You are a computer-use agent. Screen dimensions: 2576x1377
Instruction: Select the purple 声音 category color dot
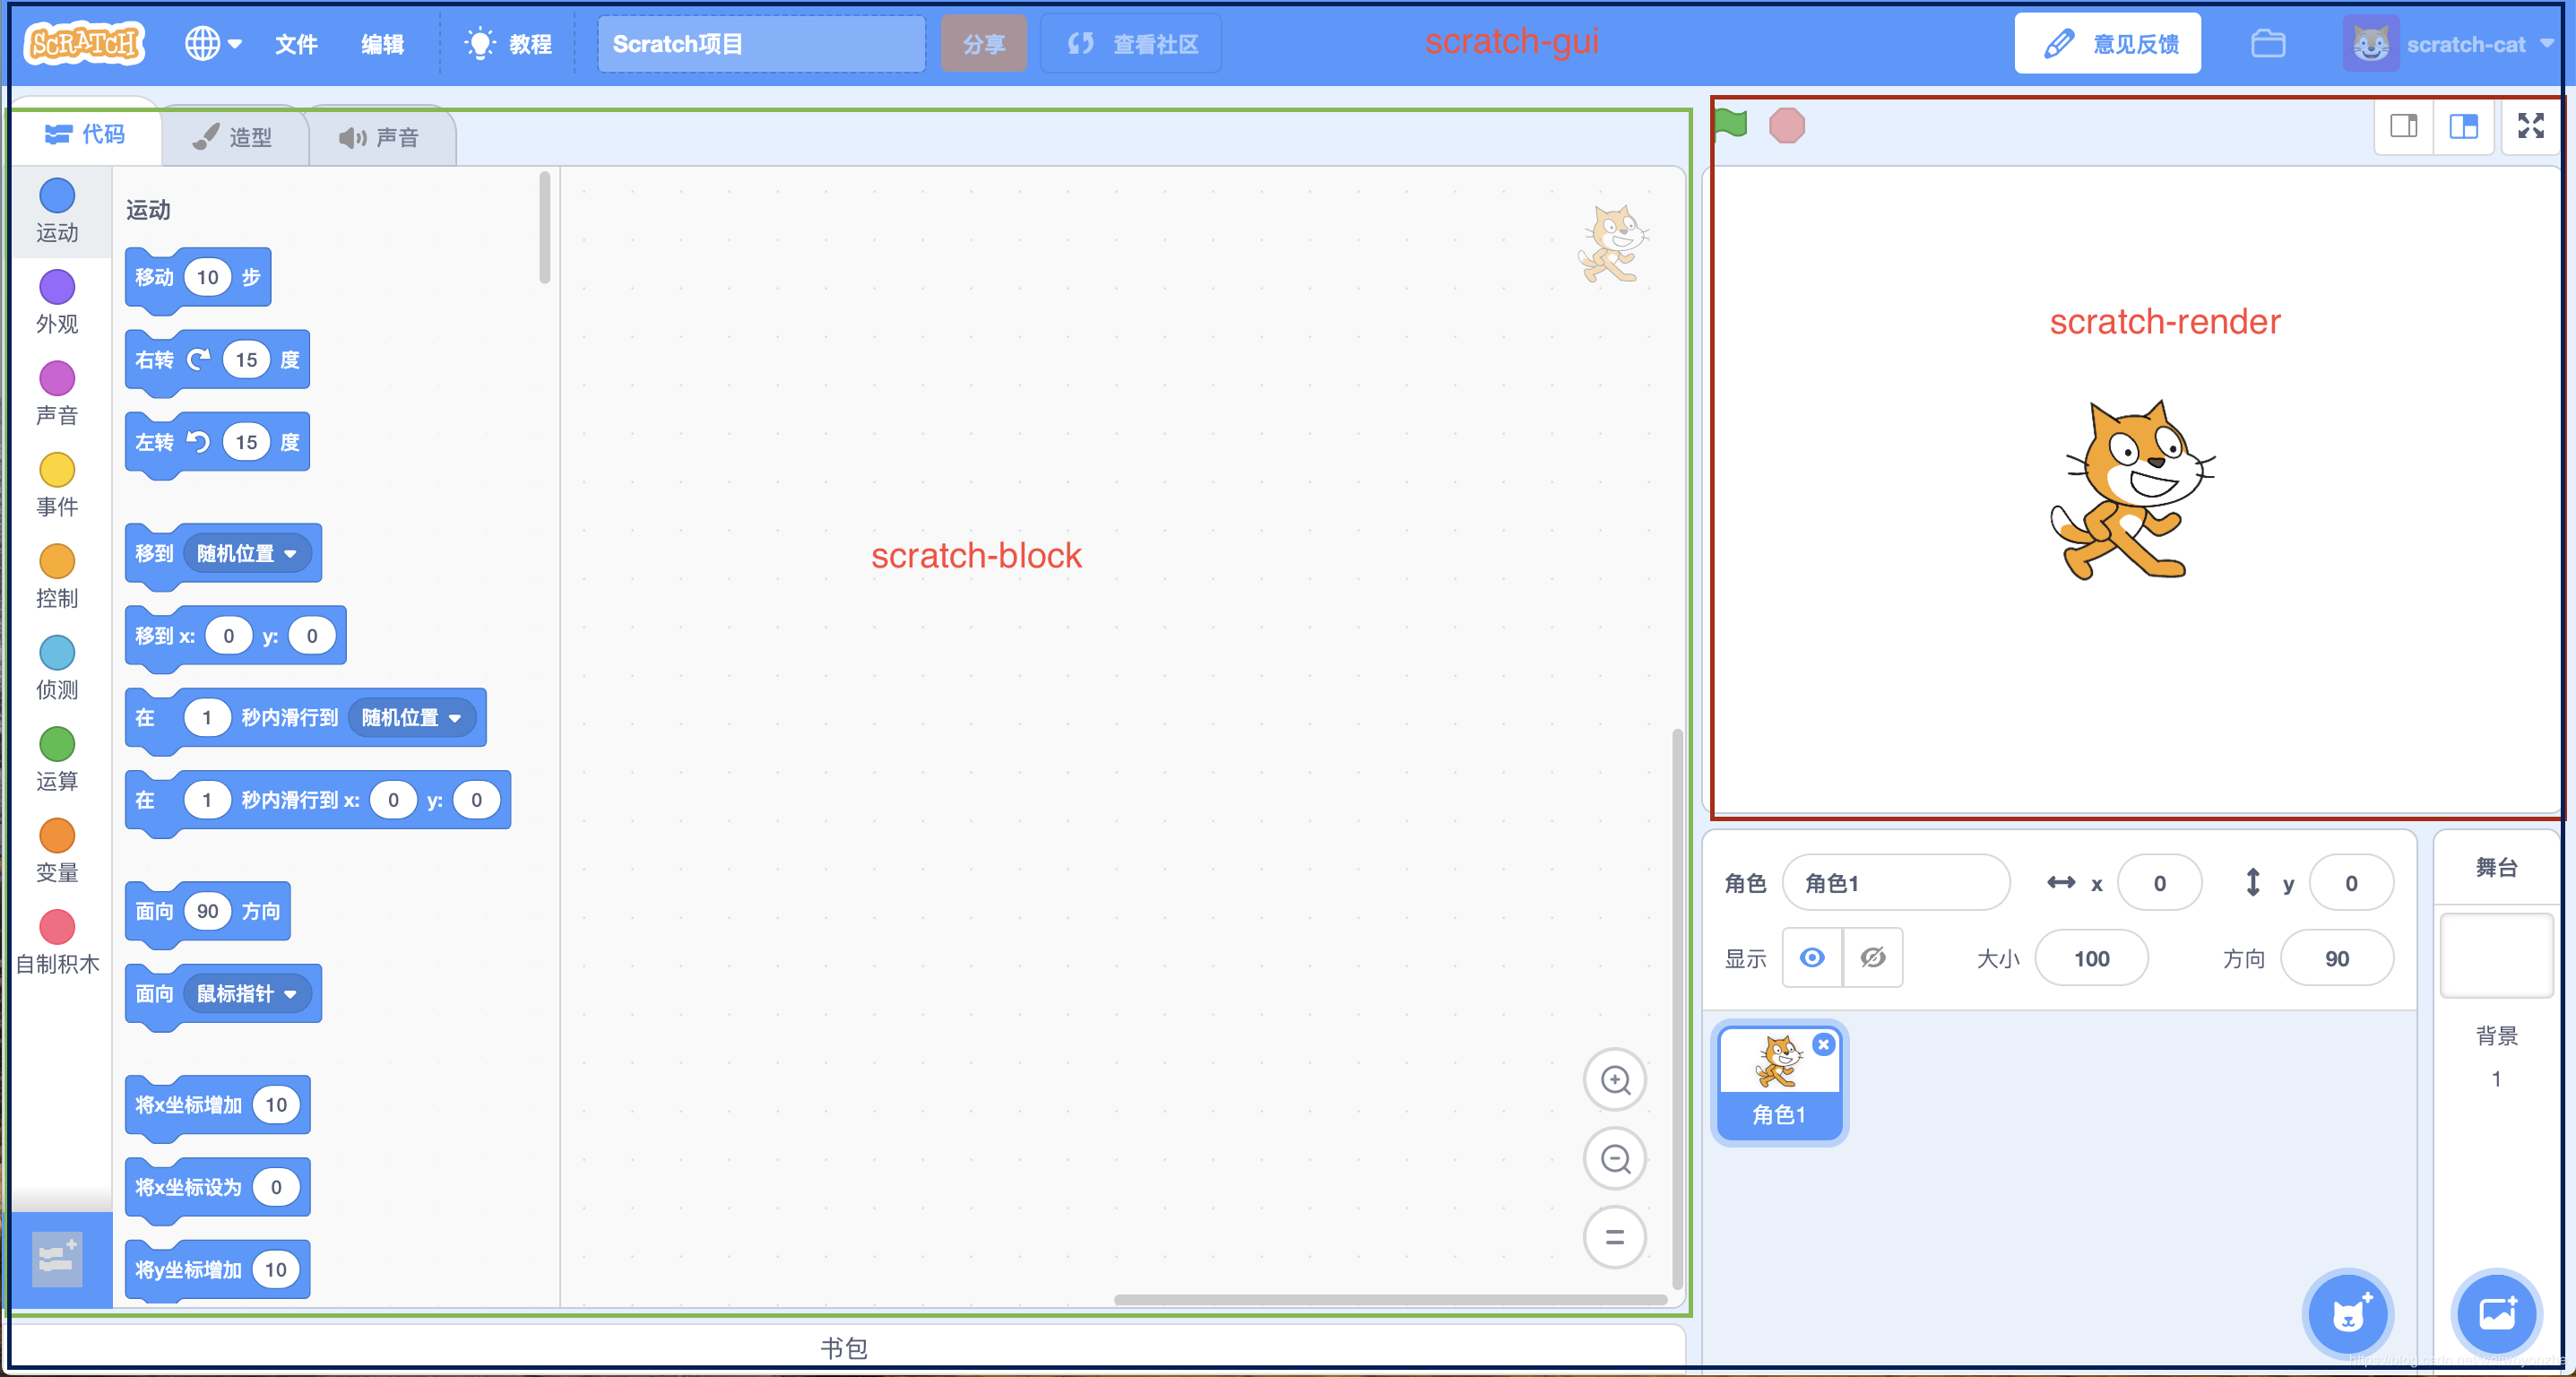point(57,378)
